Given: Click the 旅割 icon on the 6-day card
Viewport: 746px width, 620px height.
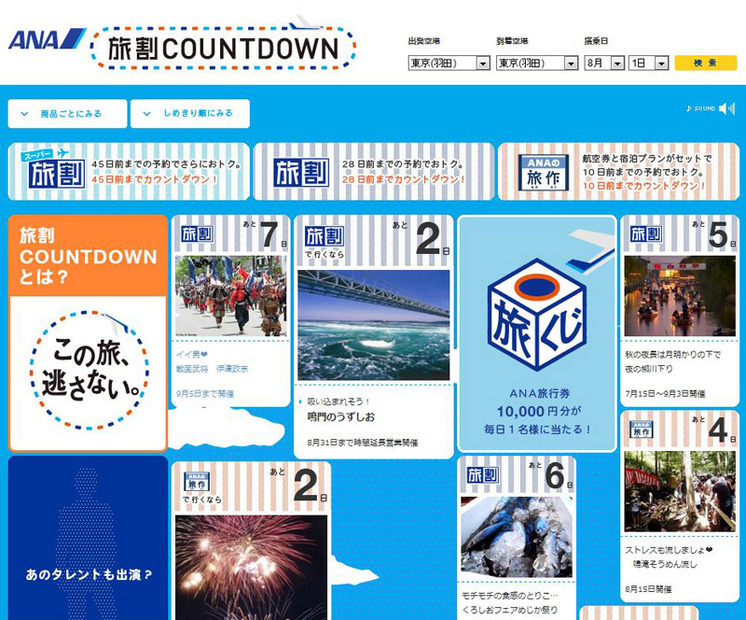Looking at the screenshot, I should (482, 475).
